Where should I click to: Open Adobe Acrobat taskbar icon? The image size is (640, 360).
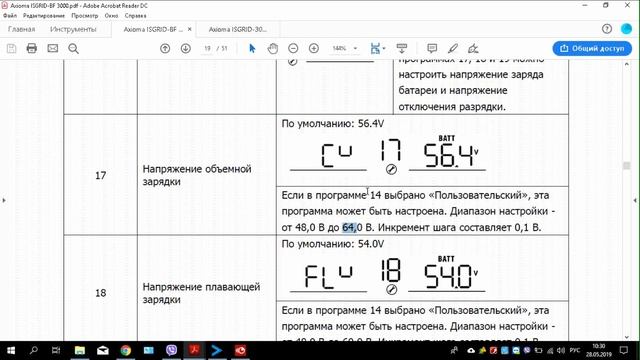194,351
